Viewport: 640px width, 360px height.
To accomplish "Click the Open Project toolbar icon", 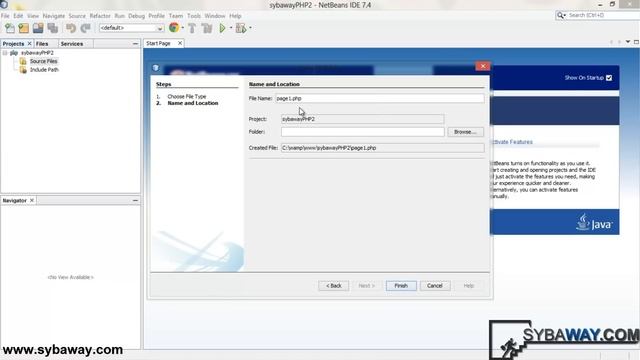I will click(38, 28).
